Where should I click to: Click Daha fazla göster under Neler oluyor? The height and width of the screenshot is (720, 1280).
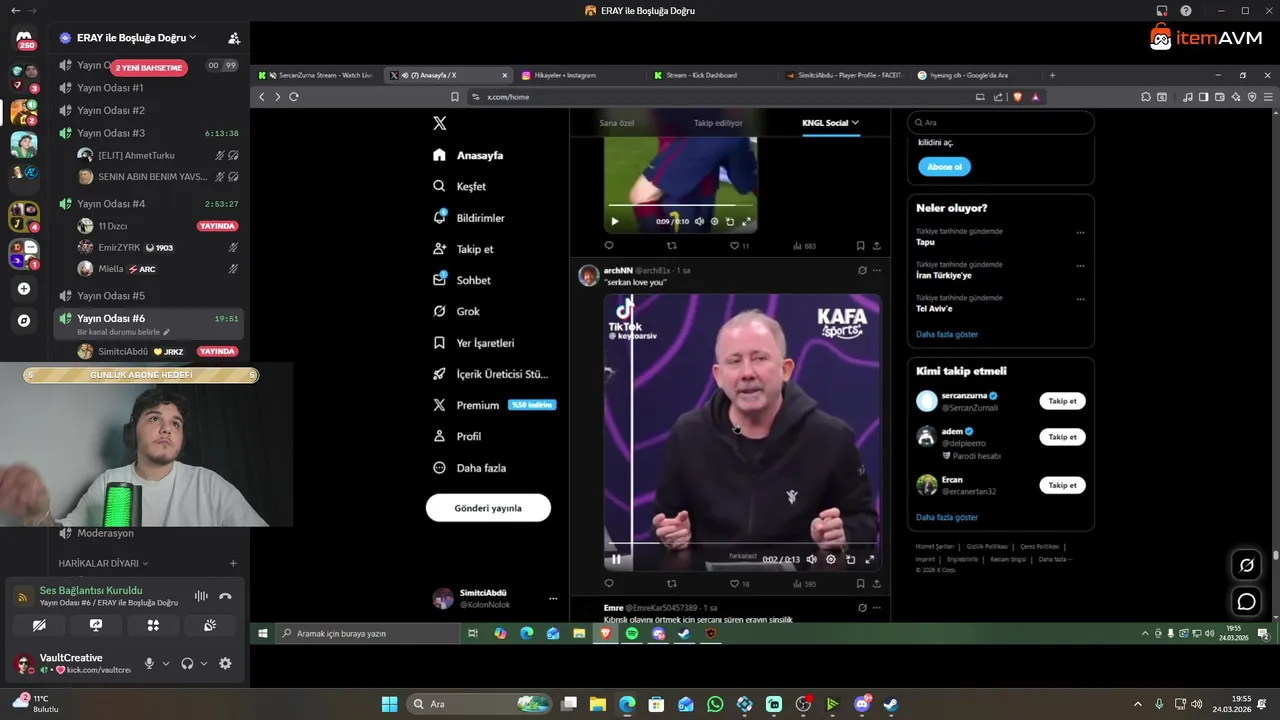[x=947, y=334]
